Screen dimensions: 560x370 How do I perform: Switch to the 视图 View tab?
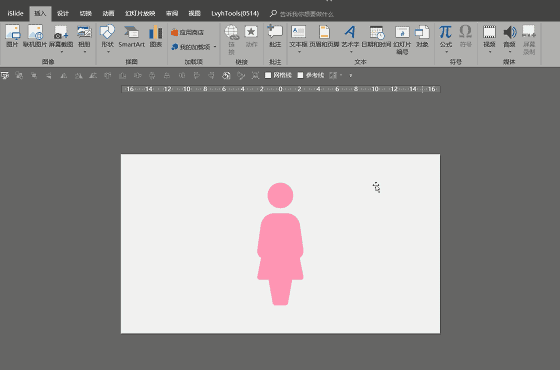pyautogui.click(x=195, y=14)
